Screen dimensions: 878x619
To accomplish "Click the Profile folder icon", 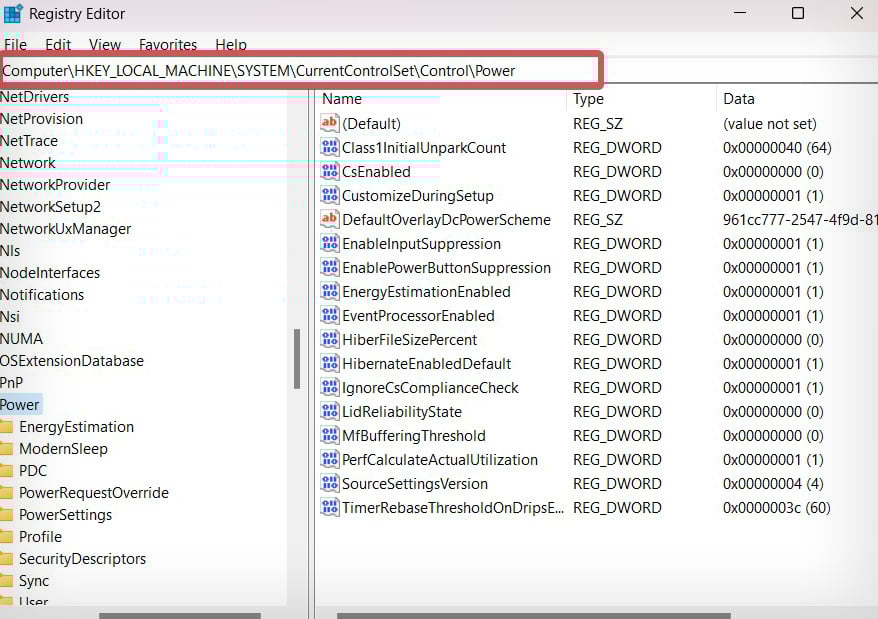I will tap(7, 537).
